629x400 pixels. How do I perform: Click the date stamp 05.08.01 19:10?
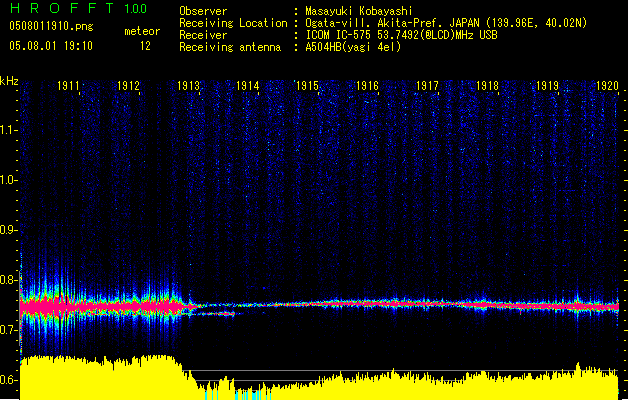point(51,46)
